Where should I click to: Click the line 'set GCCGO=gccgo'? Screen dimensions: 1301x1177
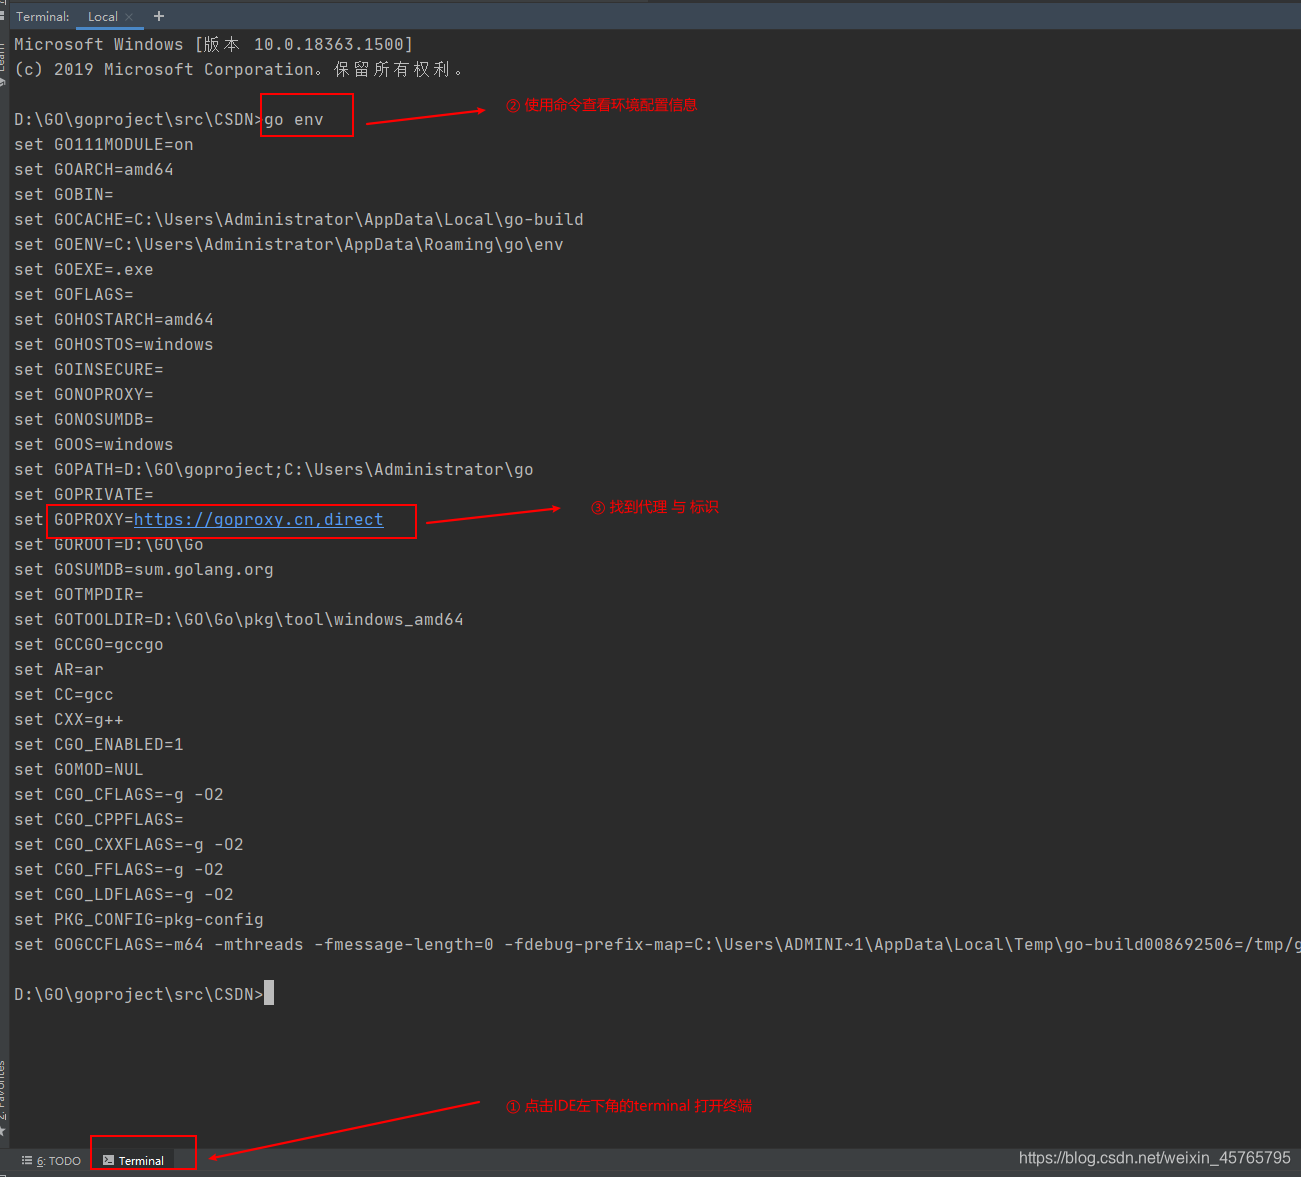[x=89, y=644]
